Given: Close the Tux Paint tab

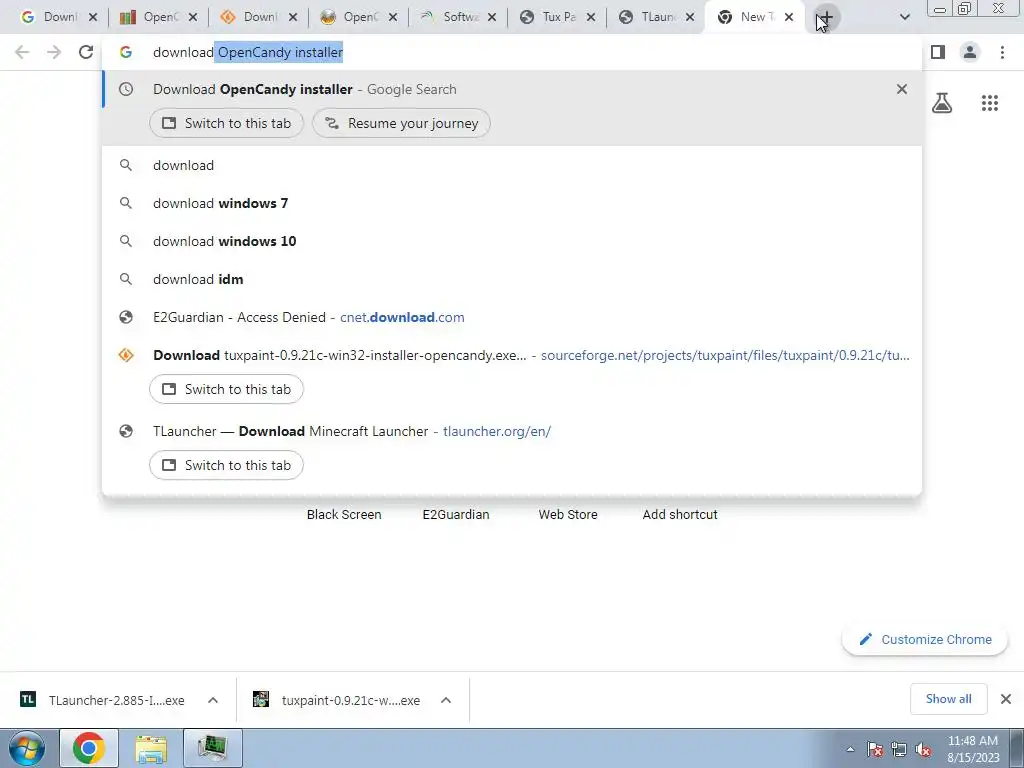Looking at the screenshot, I should [590, 18].
